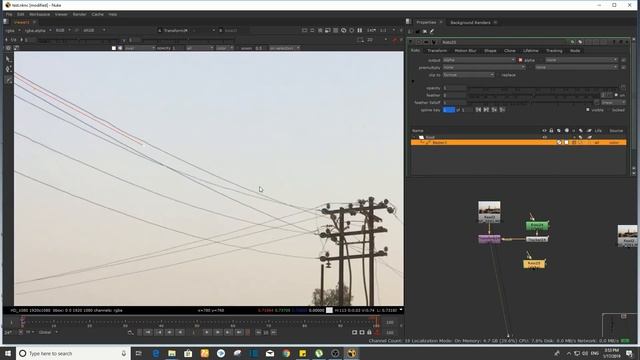
Task: Open the feather falloff type dropdown
Action: [x=613, y=102]
